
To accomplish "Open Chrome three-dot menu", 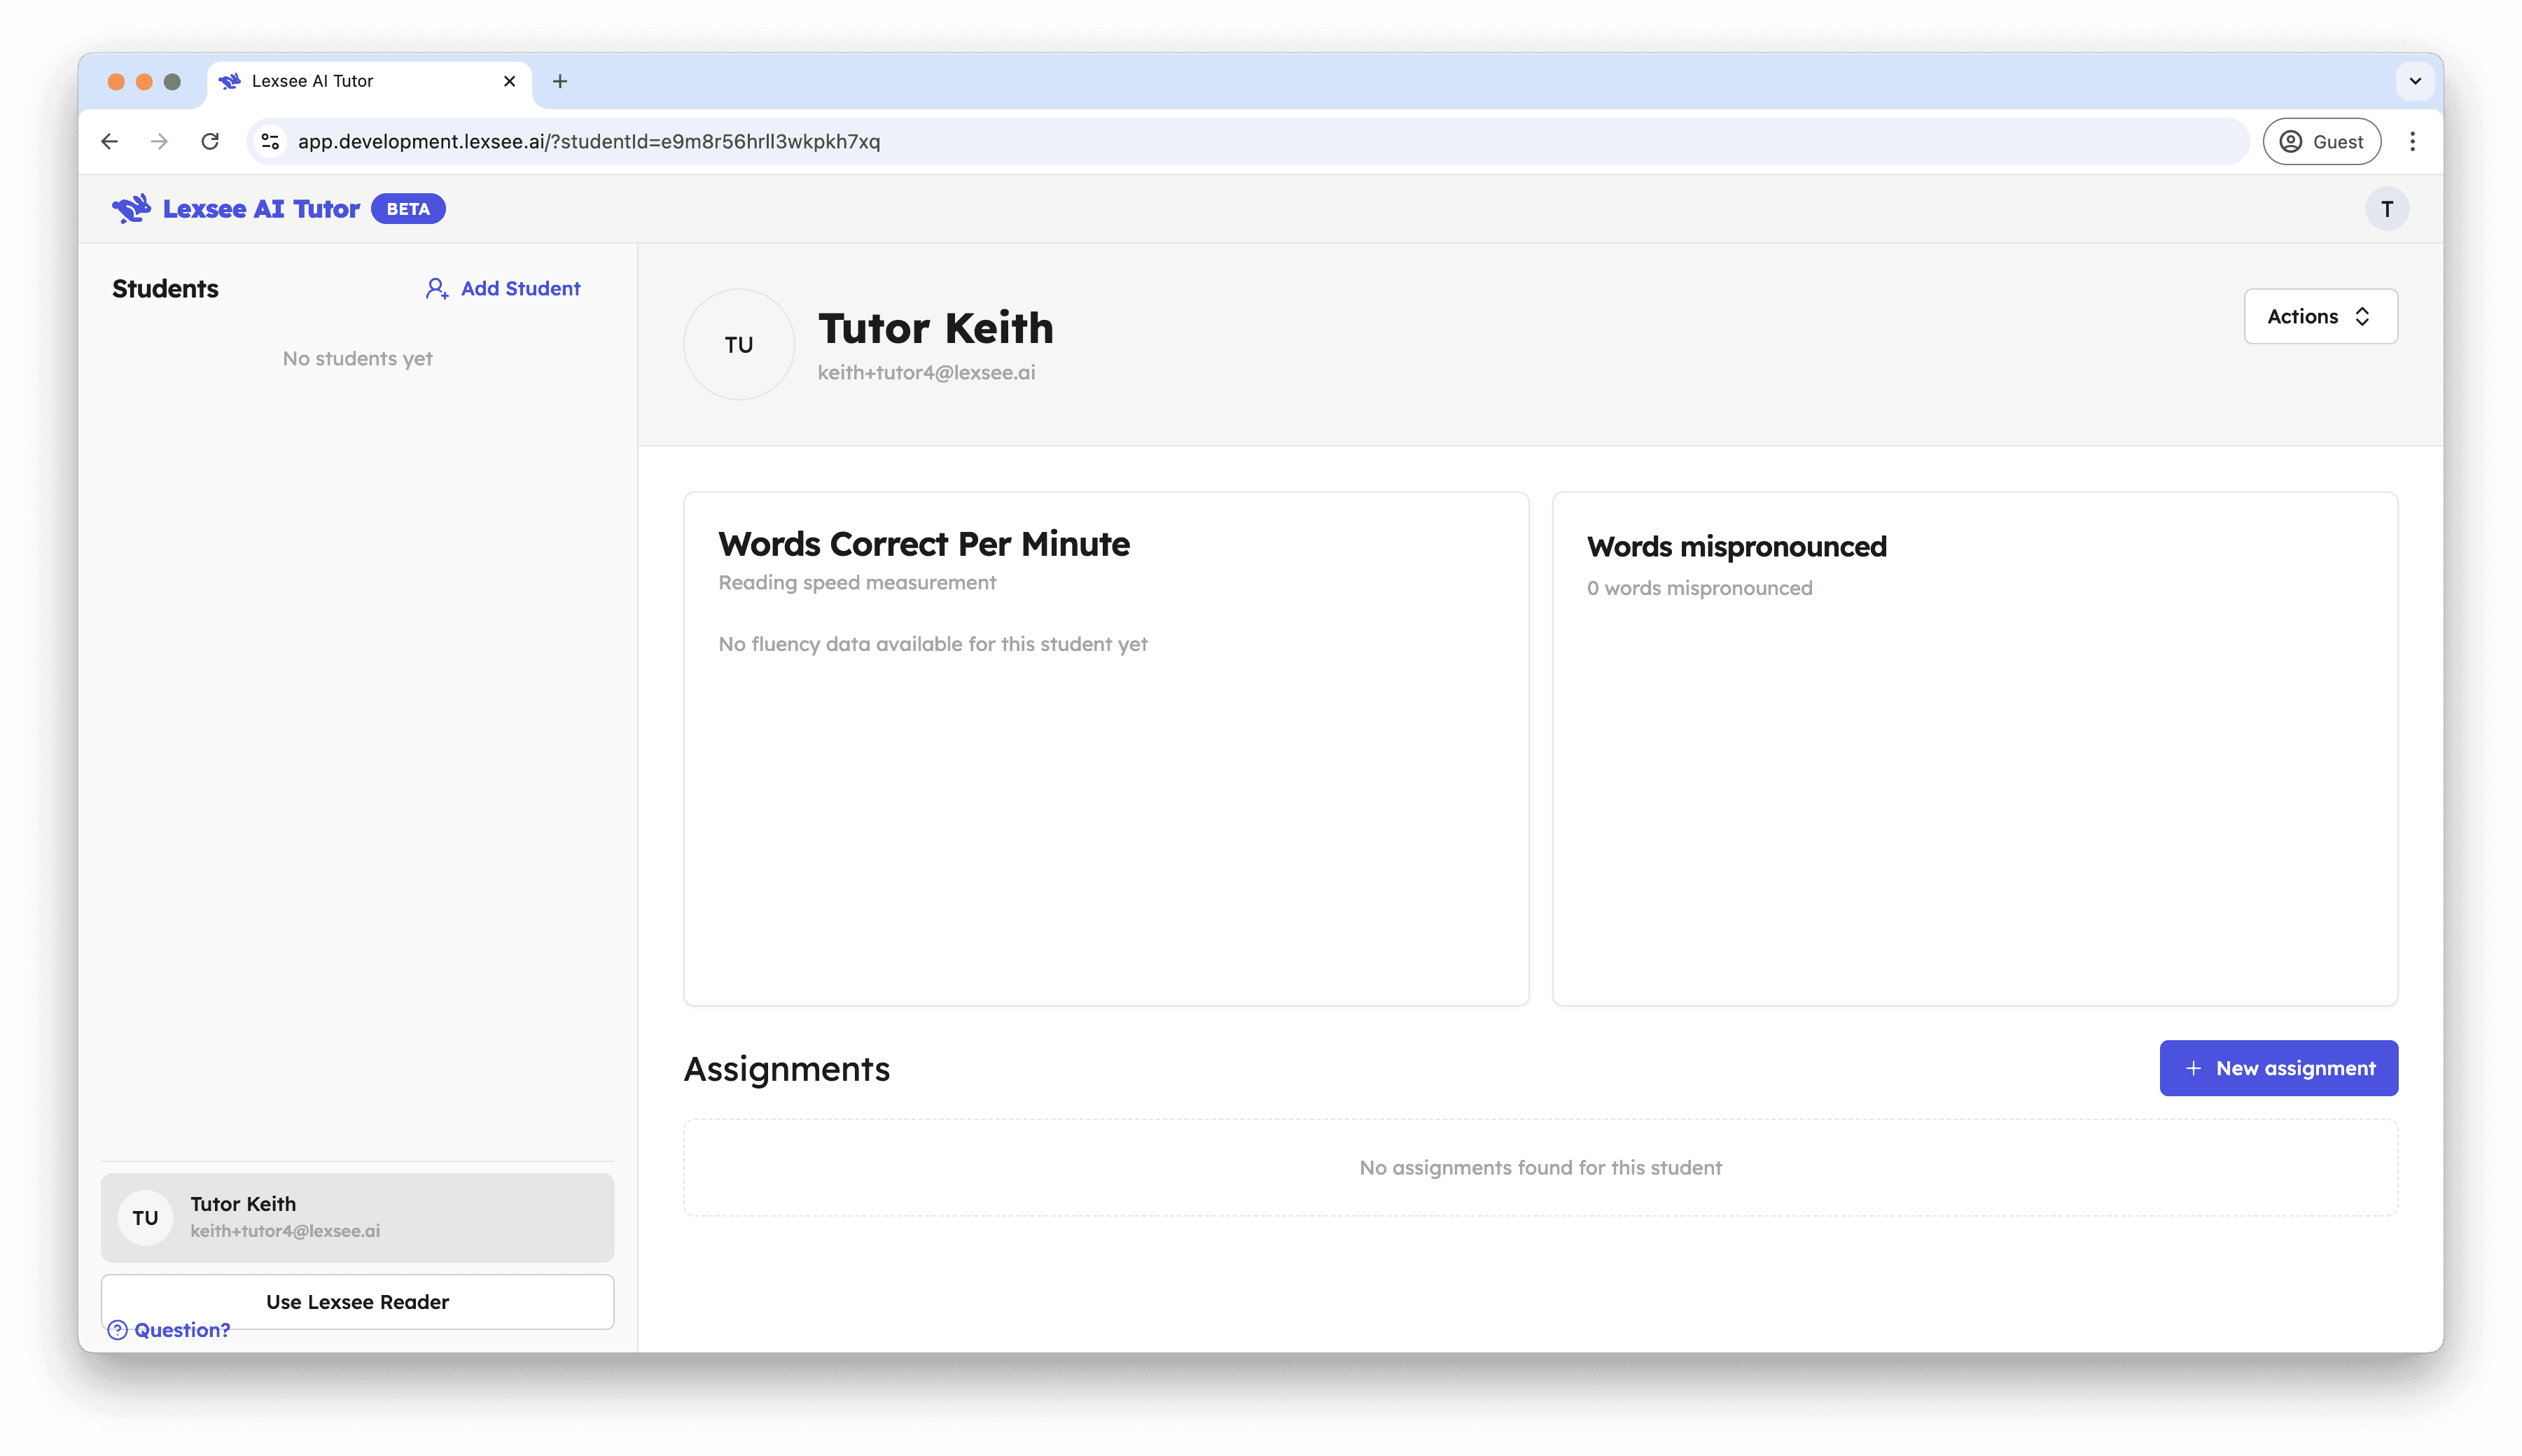I will pyautogui.click(x=2412, y=141).
